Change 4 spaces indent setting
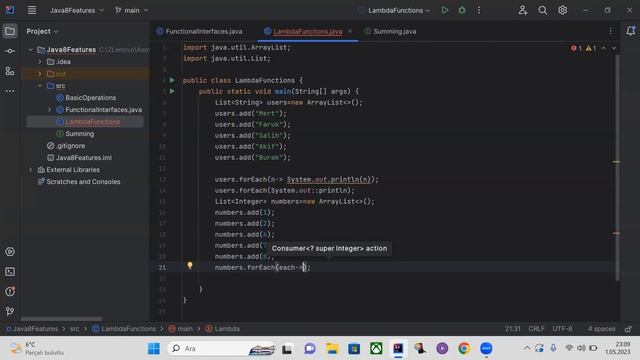The image size is (640, 360). (601, 329)
